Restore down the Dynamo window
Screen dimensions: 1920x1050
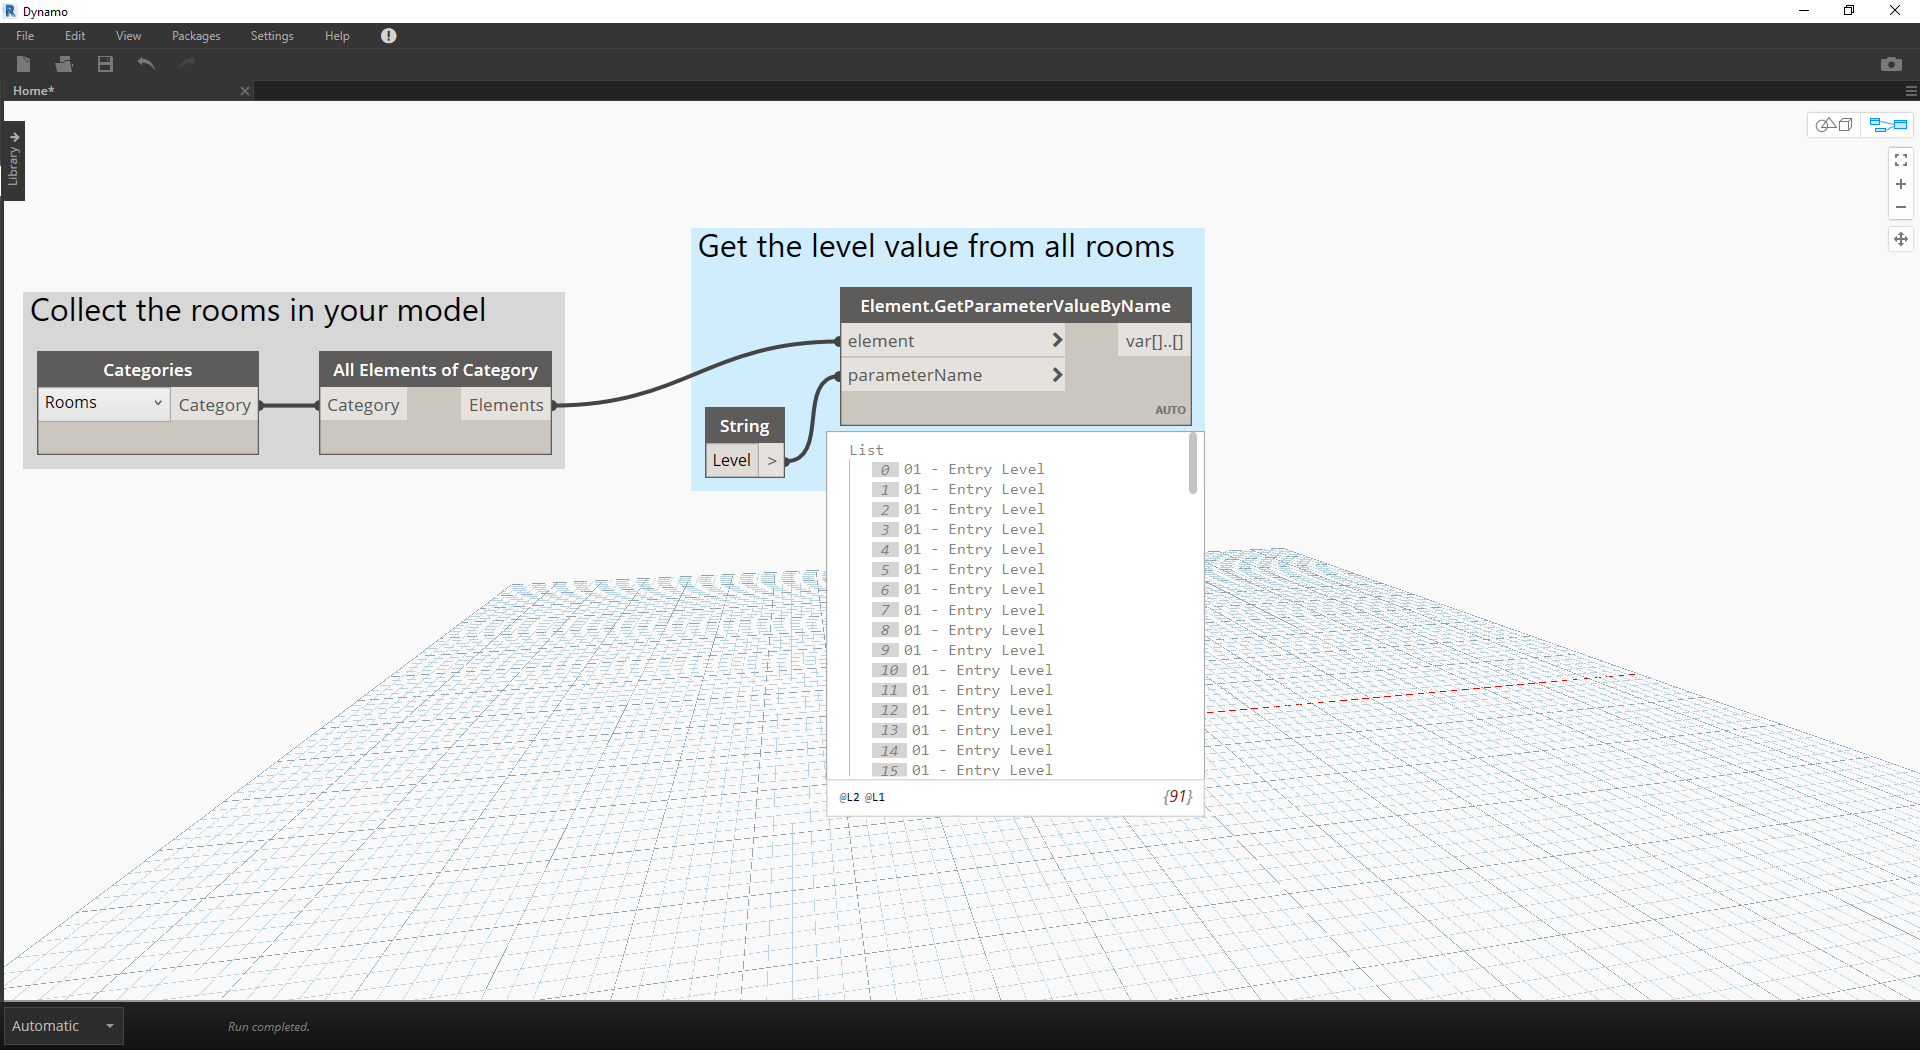pyautogui.click(x=1849, y=11)
